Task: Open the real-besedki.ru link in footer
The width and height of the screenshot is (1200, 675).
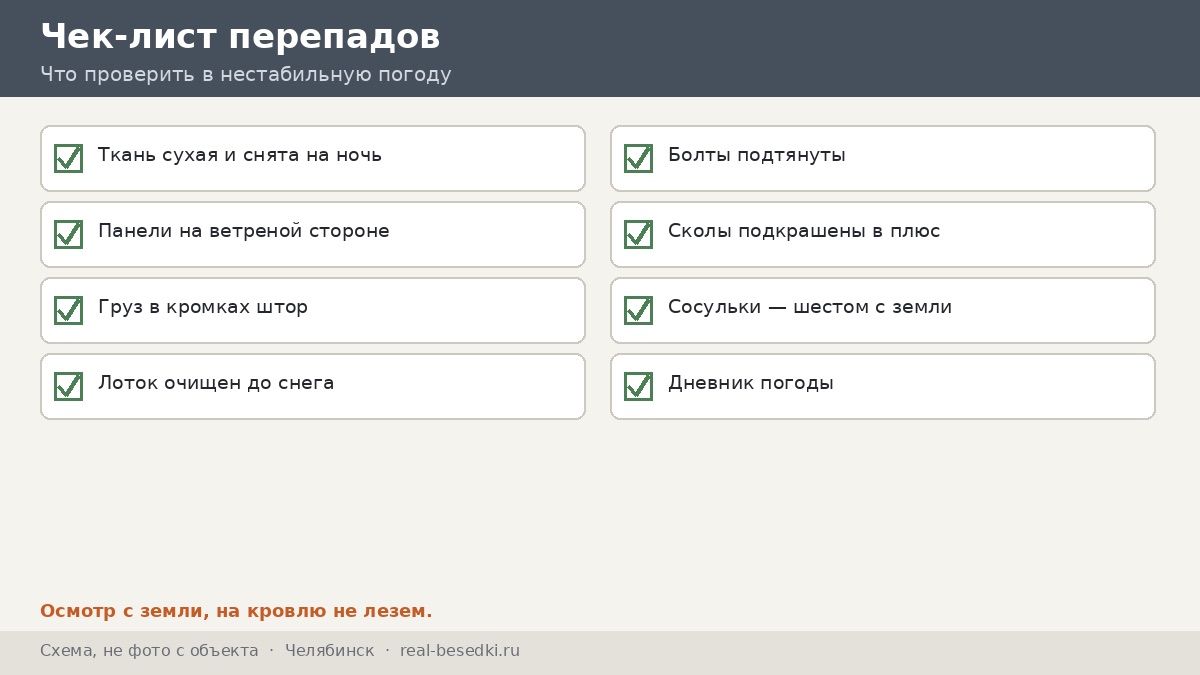Action: click(x=460, y=651)
